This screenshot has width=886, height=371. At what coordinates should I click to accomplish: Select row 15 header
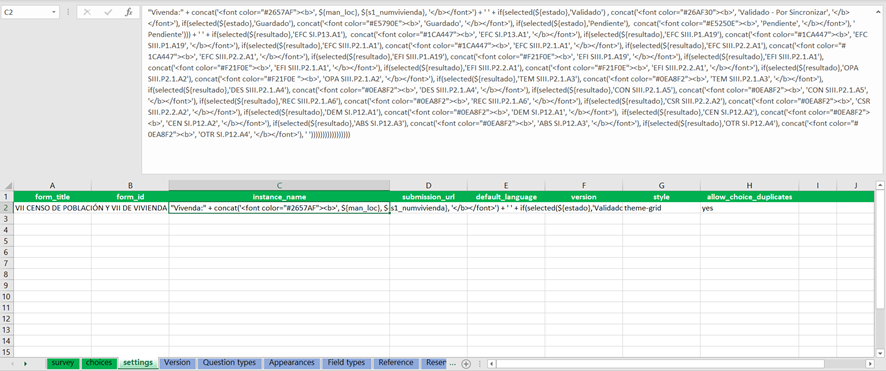pos(7,352)
